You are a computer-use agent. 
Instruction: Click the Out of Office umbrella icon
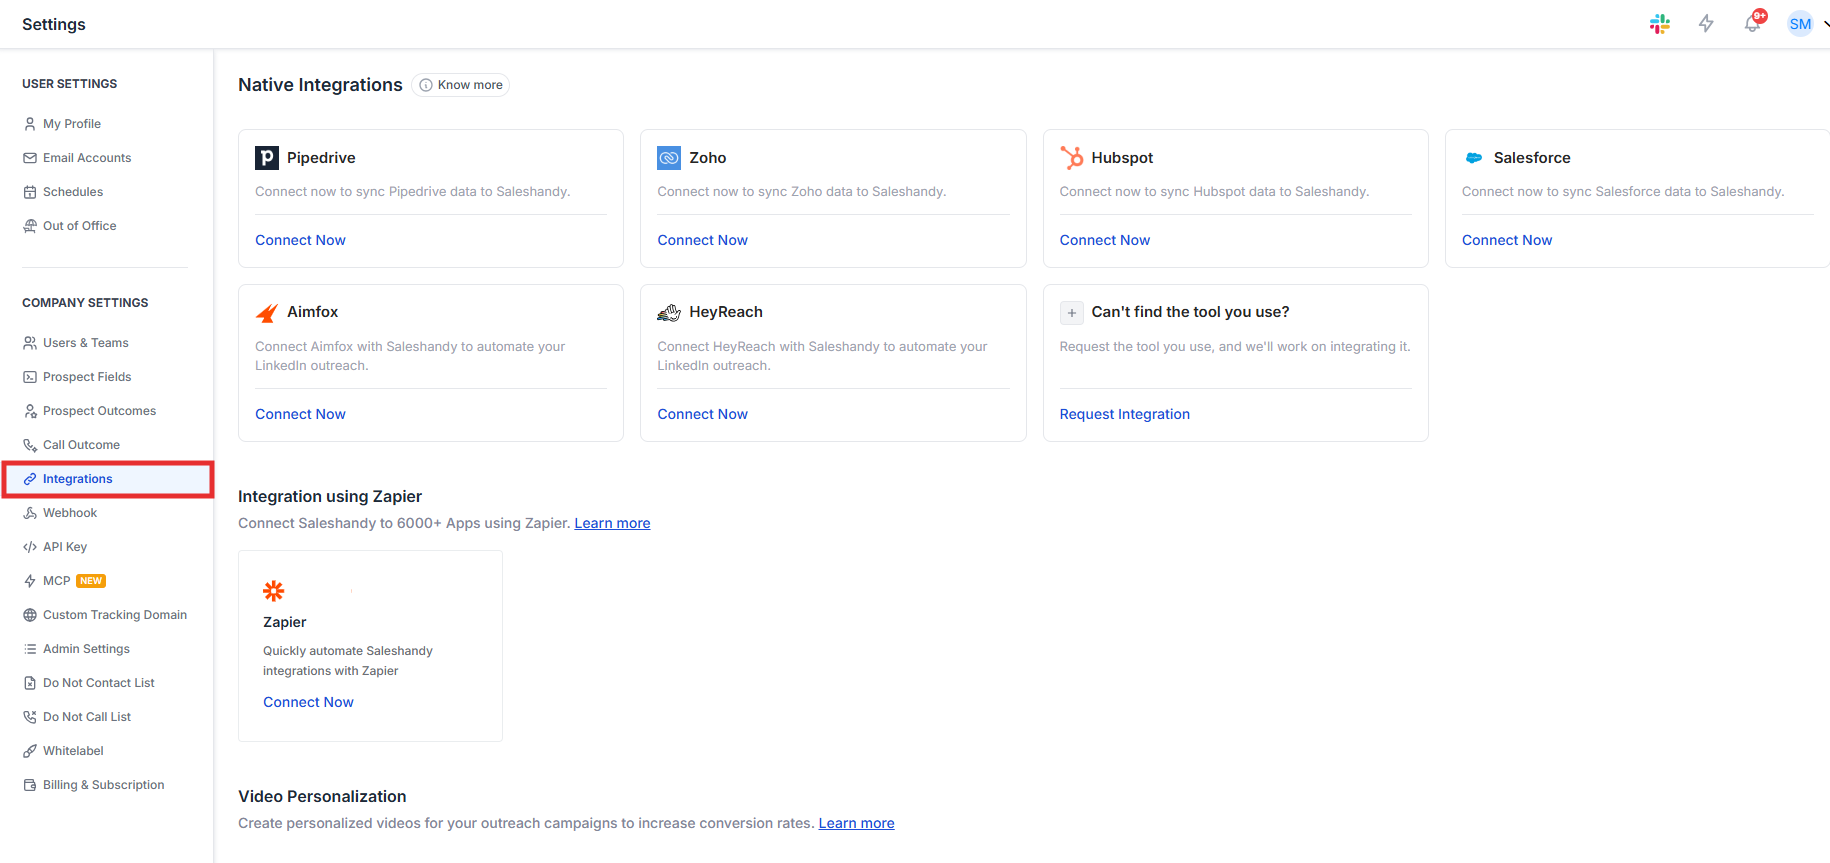click(x=30, y=226)
